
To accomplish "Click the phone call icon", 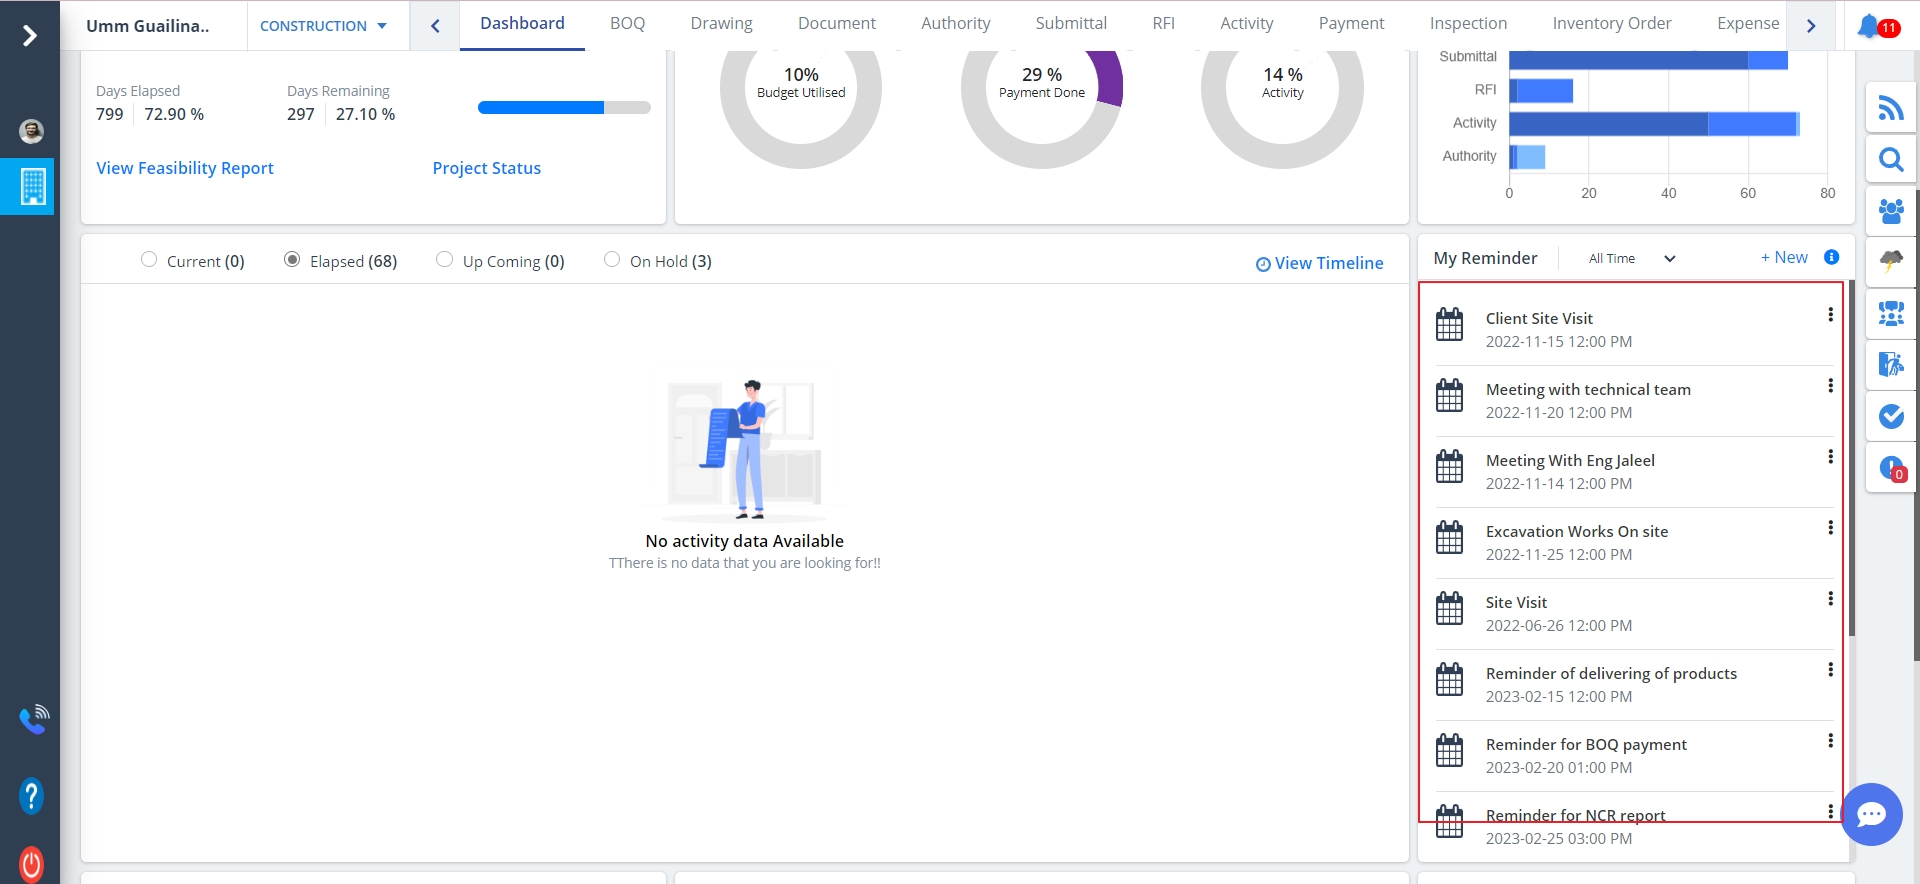I will (x=33, y=718).
